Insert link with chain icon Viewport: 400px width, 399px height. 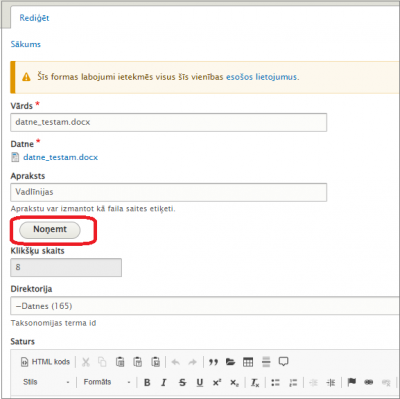point(369,382)
